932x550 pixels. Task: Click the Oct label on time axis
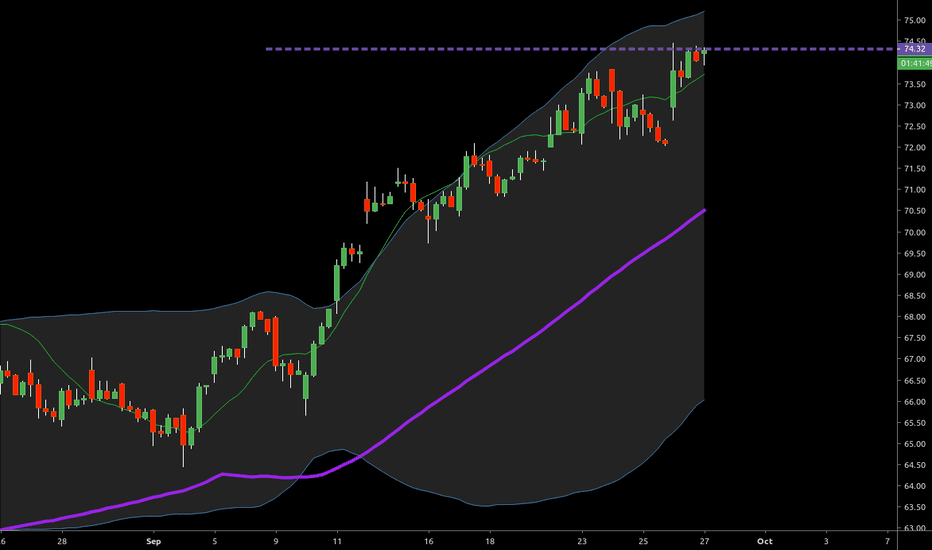764,541
